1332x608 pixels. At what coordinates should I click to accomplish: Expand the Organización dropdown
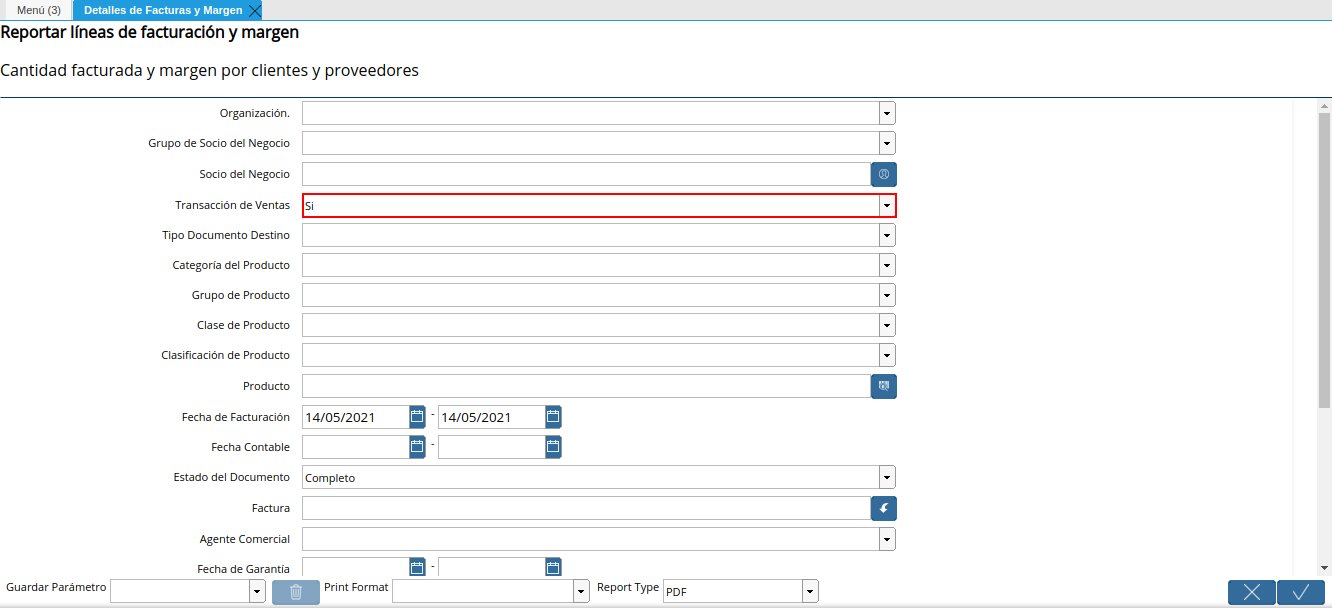point(887,113)
